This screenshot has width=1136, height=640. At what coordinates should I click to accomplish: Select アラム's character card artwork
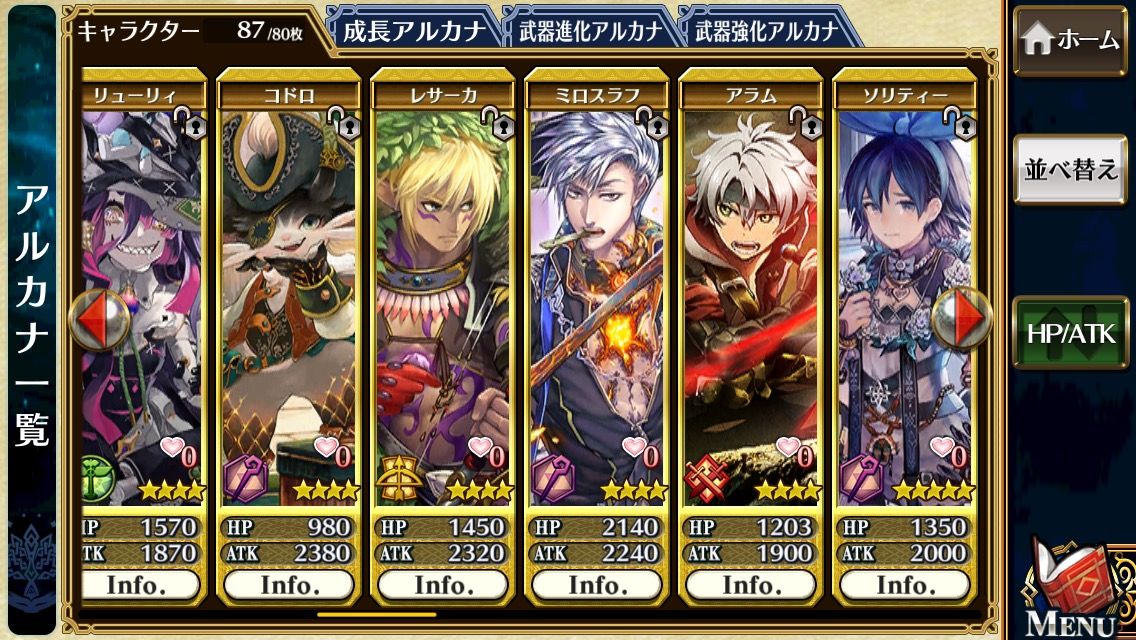click(751, 304)
